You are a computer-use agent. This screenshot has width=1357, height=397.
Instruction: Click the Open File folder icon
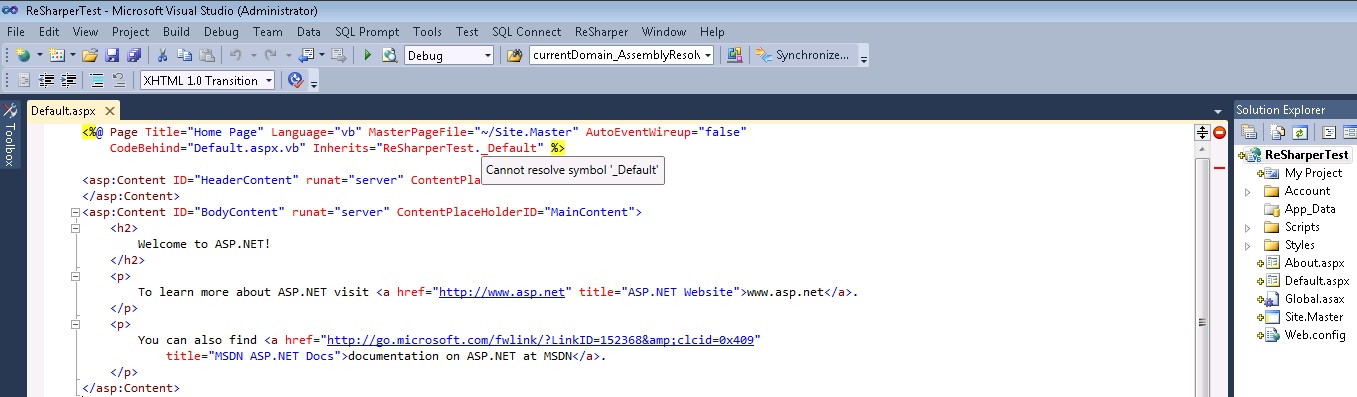point(90,55)
